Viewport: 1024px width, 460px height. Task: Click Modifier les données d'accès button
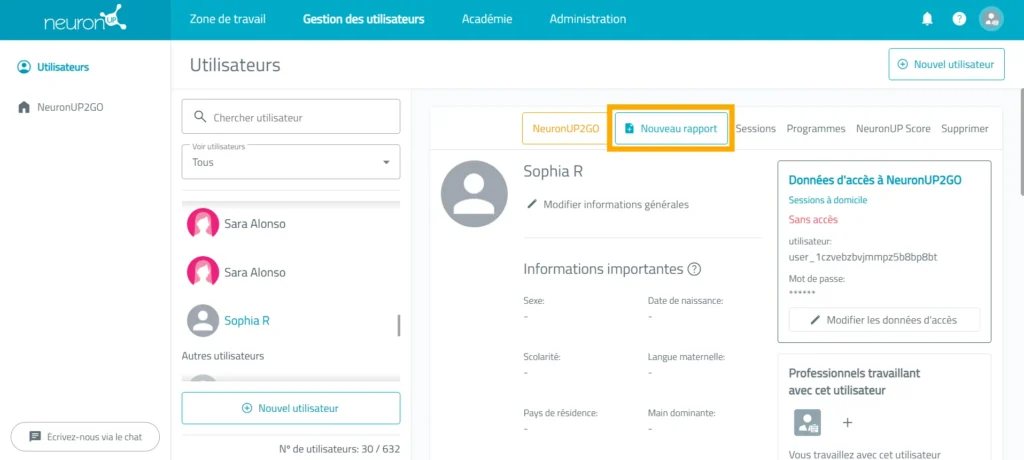[884, 320]
